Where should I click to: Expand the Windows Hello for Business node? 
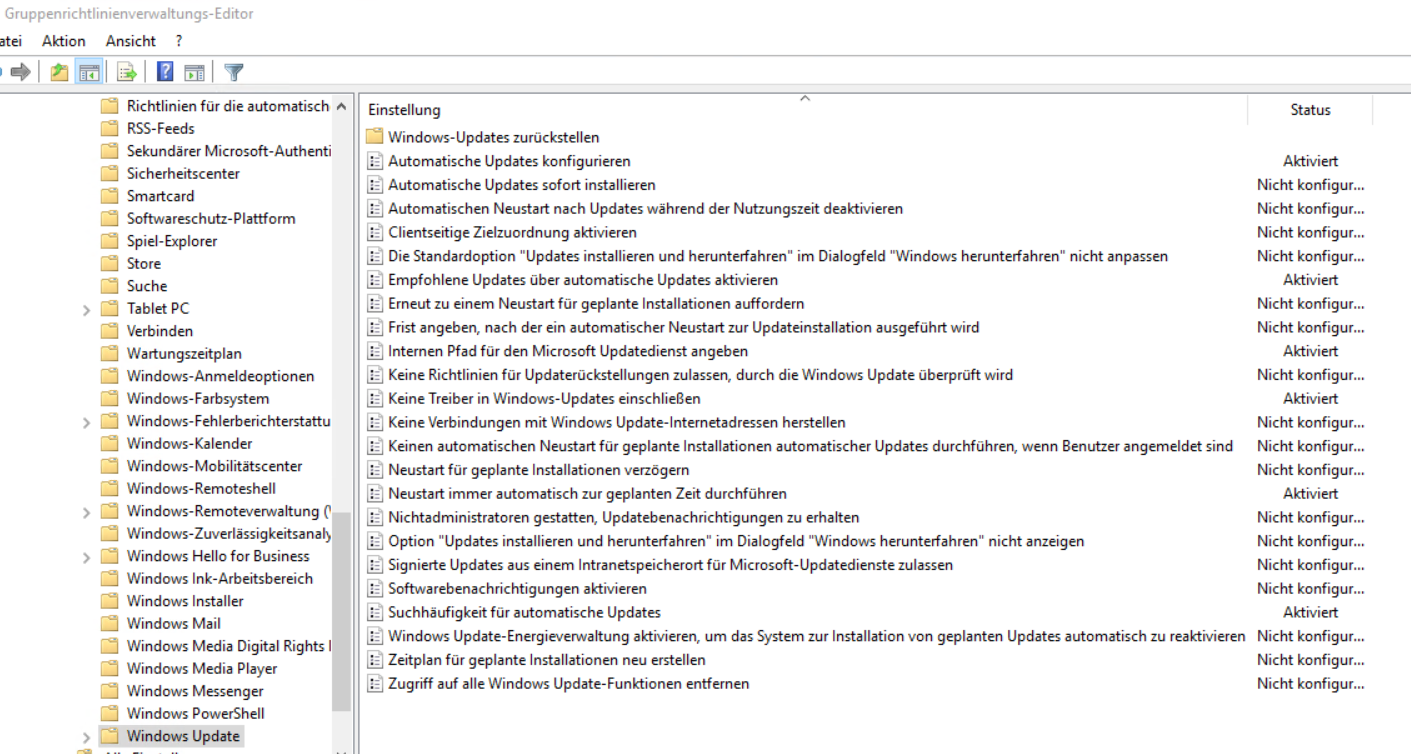point(87,557)
